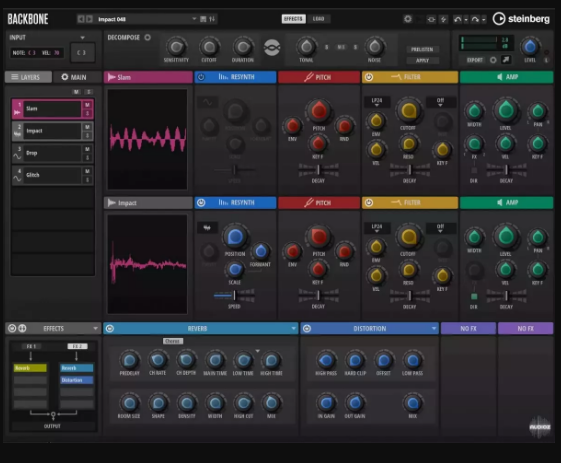The image size is (561, 463).
Task: Click the Impact resynth mode waveform icon
Action: 207,228
